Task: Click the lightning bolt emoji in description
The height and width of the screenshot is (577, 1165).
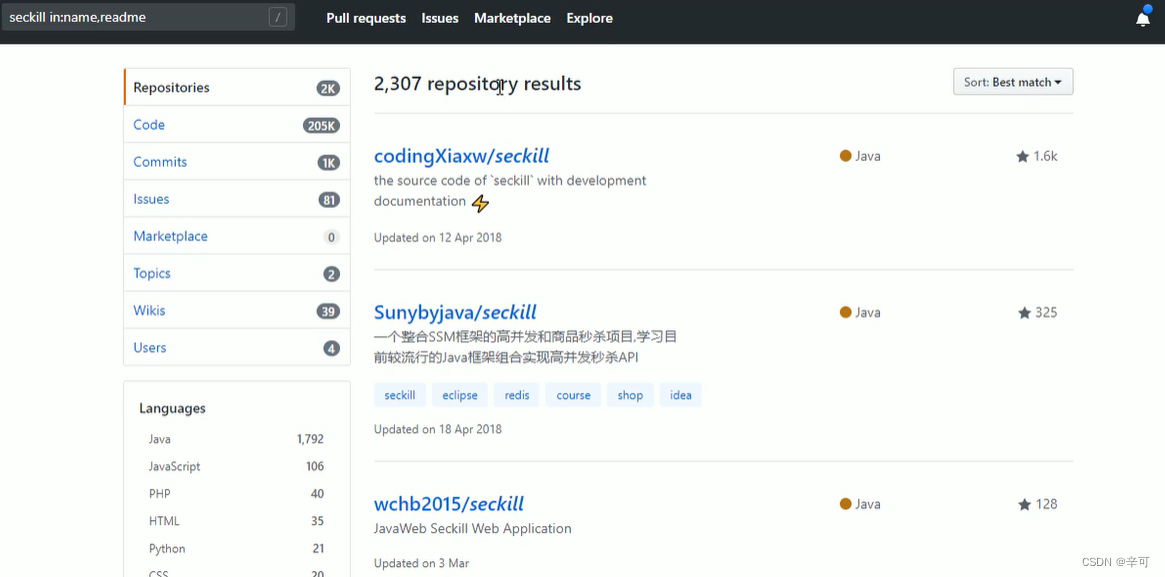Action: 481,203
